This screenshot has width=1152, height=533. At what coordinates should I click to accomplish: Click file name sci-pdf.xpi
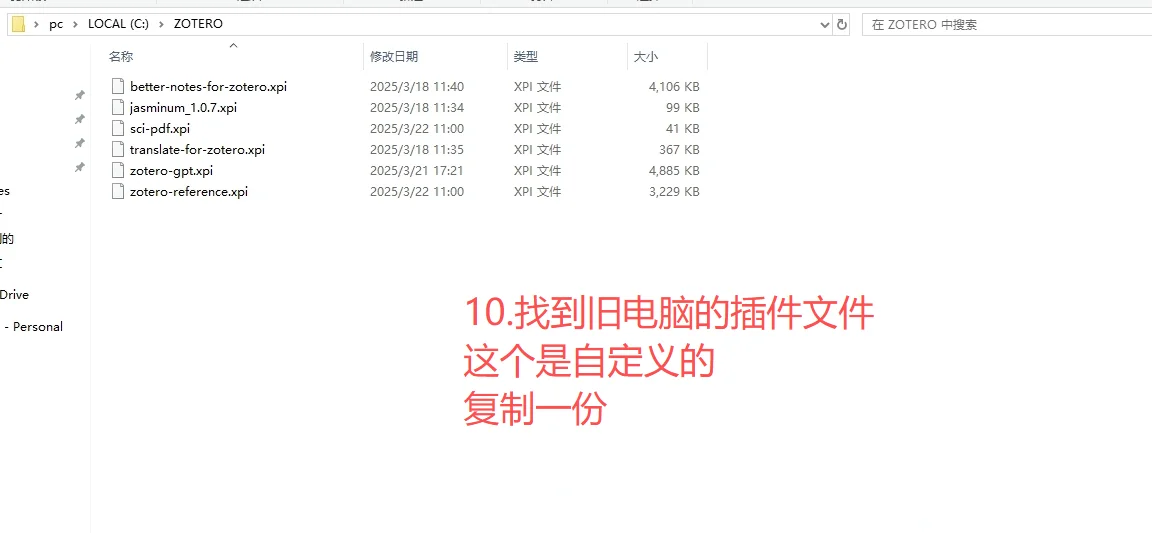click(159, 129)
